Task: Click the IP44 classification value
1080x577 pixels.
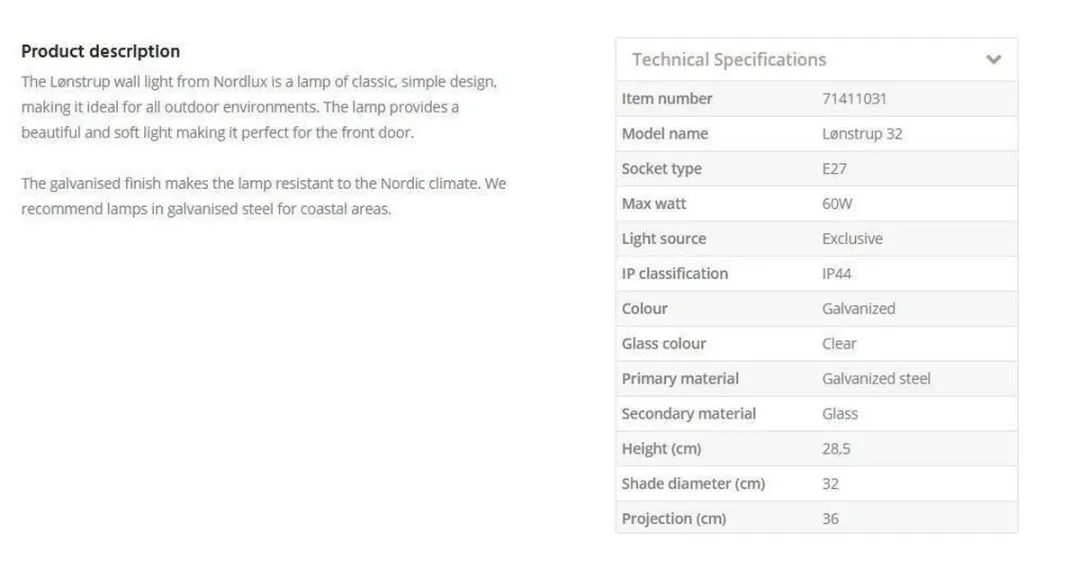Action: [x=836, y=274]
